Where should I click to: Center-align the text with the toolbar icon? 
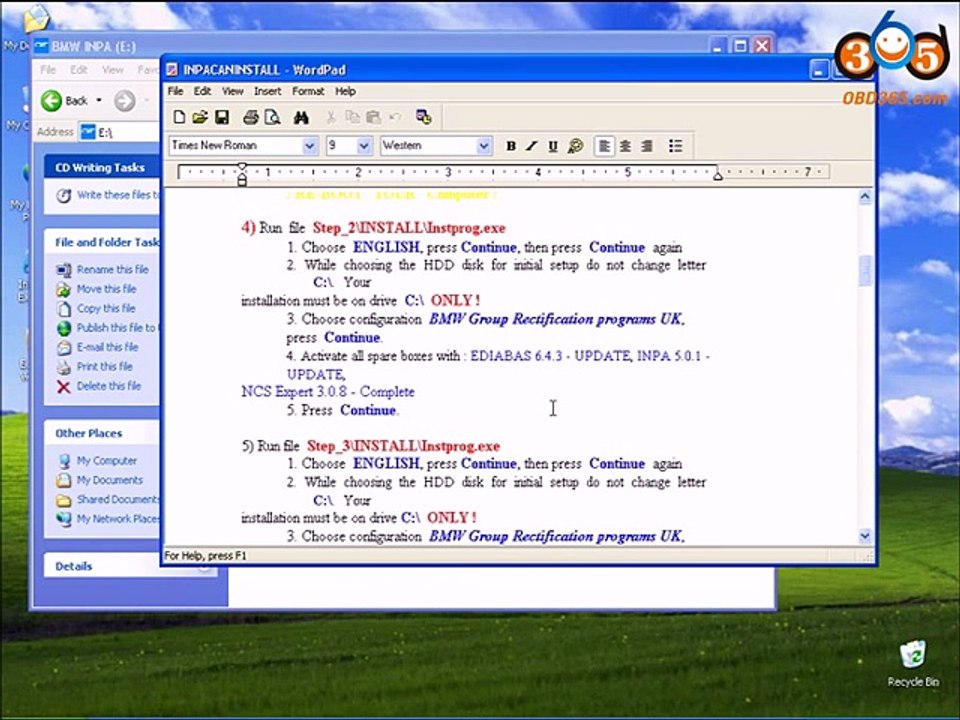[625, 146]
